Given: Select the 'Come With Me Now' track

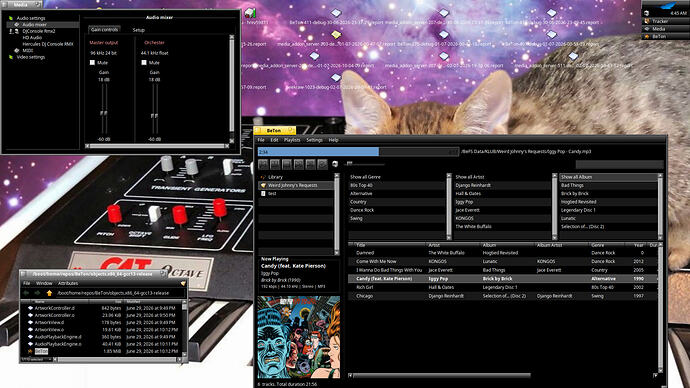Looking at the screenshot, I should 503,261.
